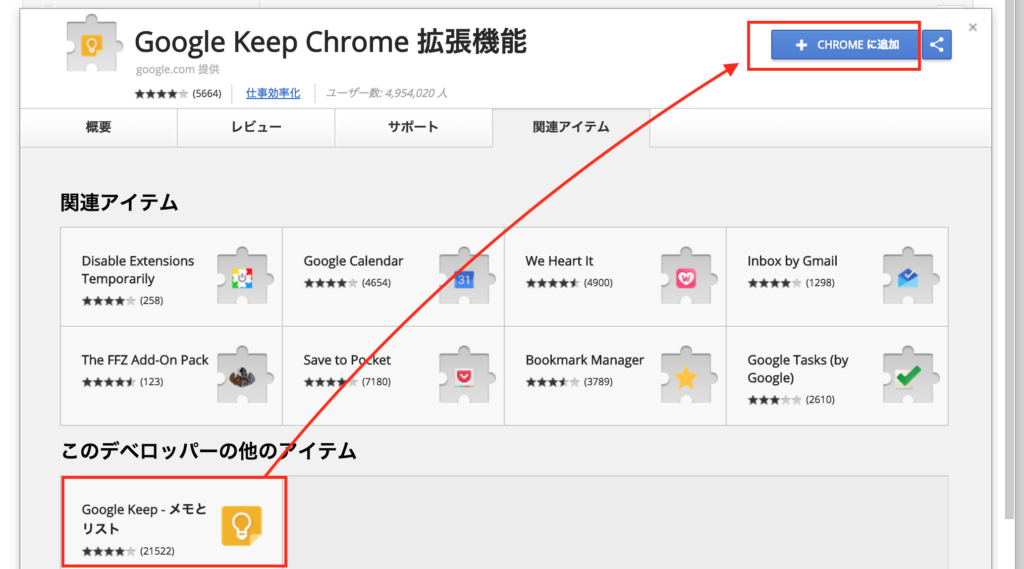The height and width of the screenshot is (569, 1024).
Task: Open the Google Calendar title
Action: (x=353, y=261)
